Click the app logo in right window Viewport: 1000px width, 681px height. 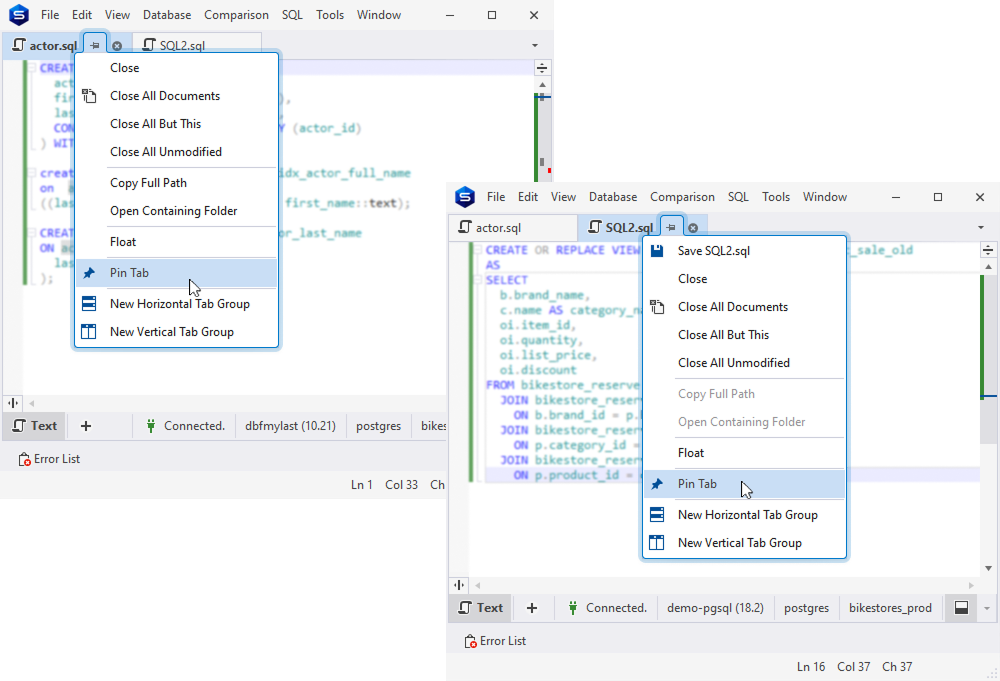[465, 197]
